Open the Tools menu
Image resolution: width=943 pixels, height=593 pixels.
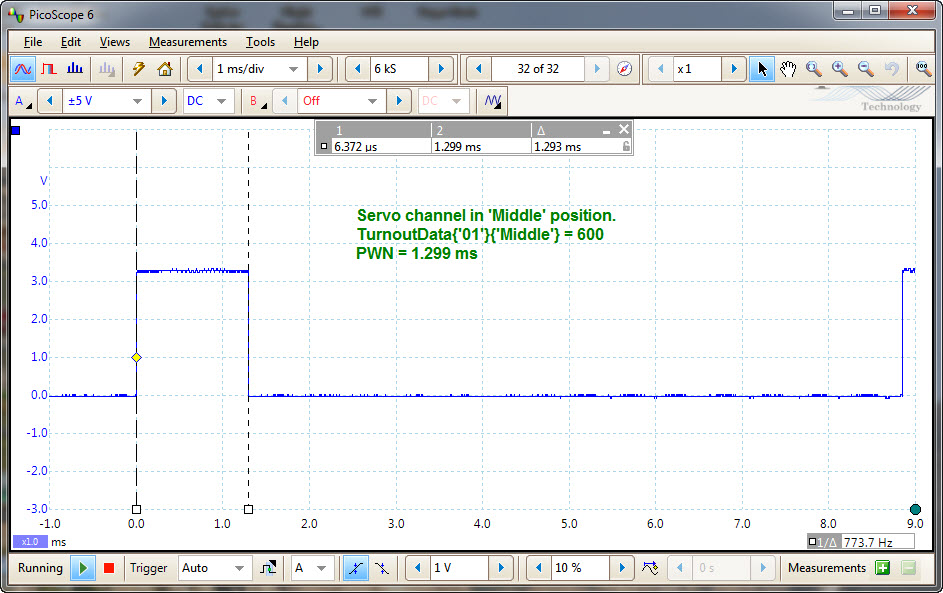pyautogui.click(x=260, y=41)
